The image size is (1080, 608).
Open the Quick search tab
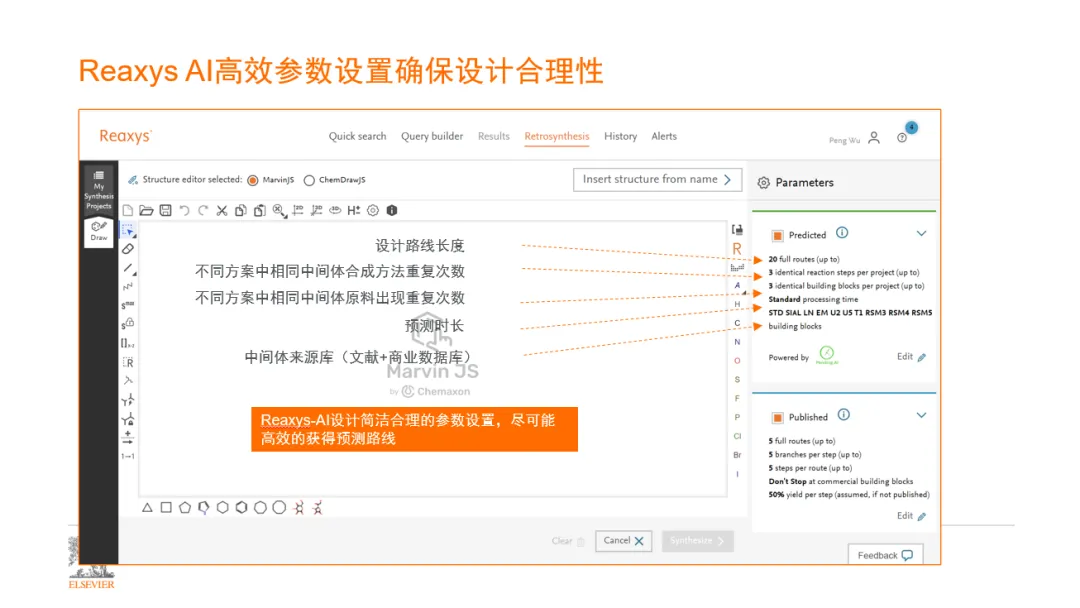[x=357, y=136]
